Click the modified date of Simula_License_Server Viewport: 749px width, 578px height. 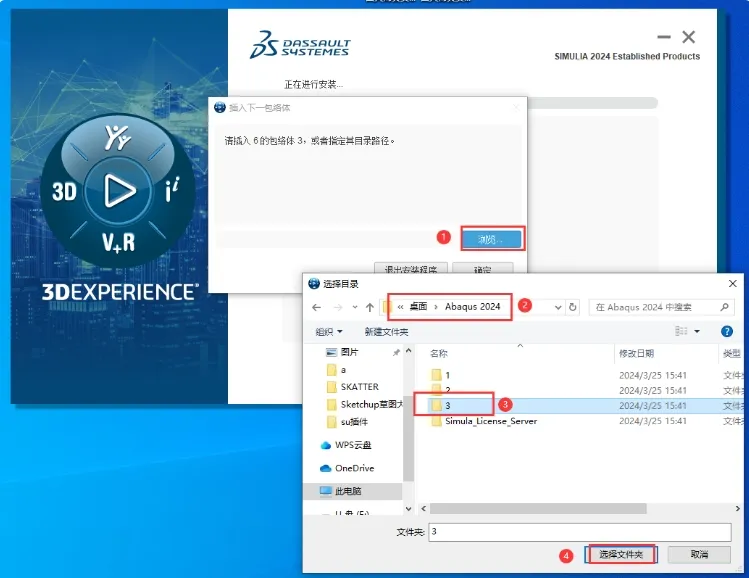tap(653, 421)
